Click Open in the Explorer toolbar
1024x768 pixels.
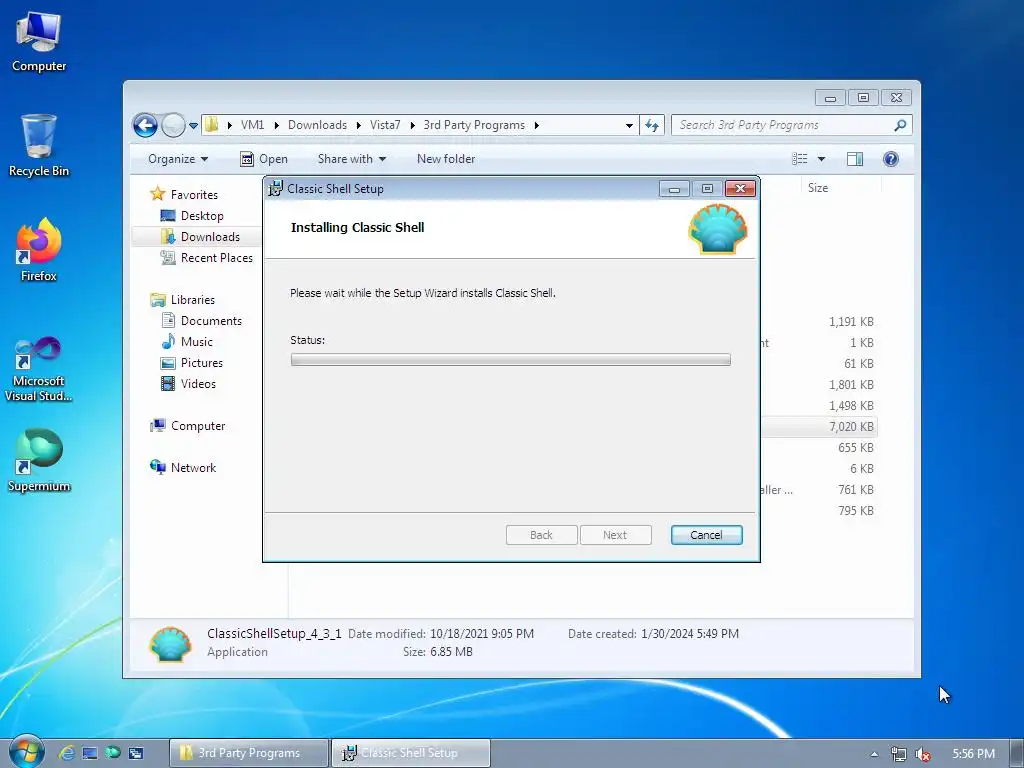(264, 159)
